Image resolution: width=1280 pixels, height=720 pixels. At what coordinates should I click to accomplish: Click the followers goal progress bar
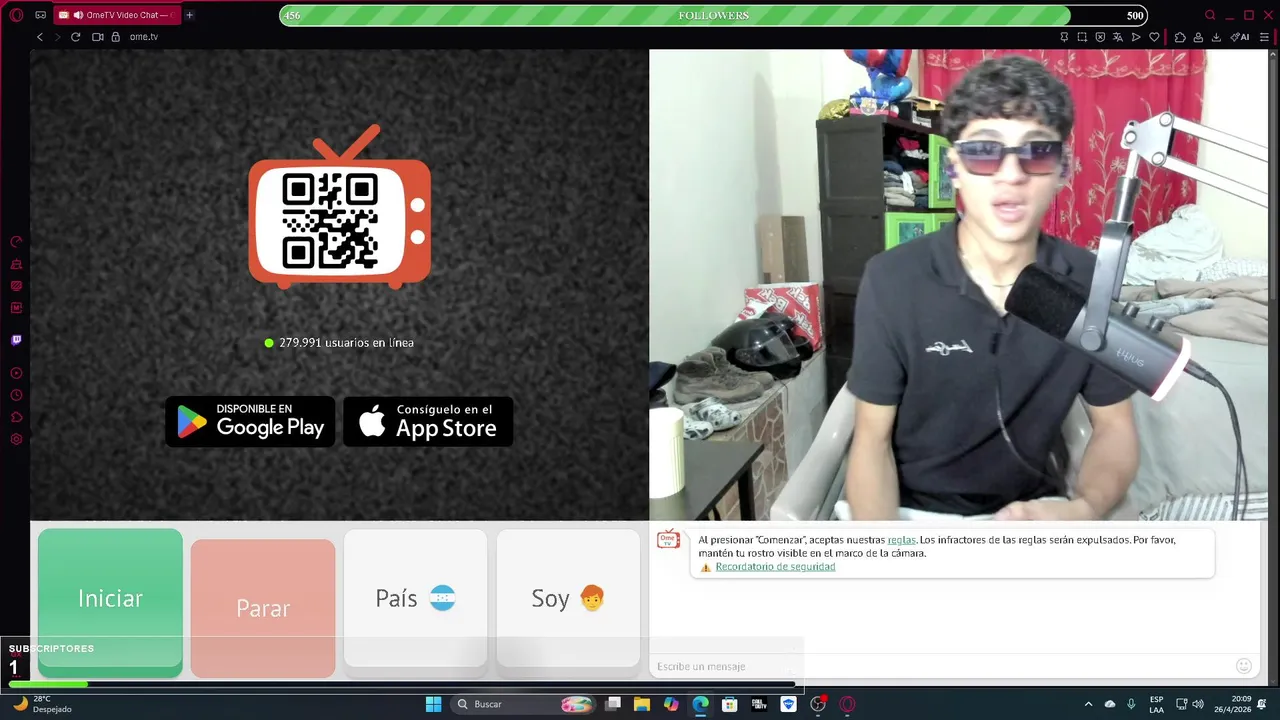(713, 15)
